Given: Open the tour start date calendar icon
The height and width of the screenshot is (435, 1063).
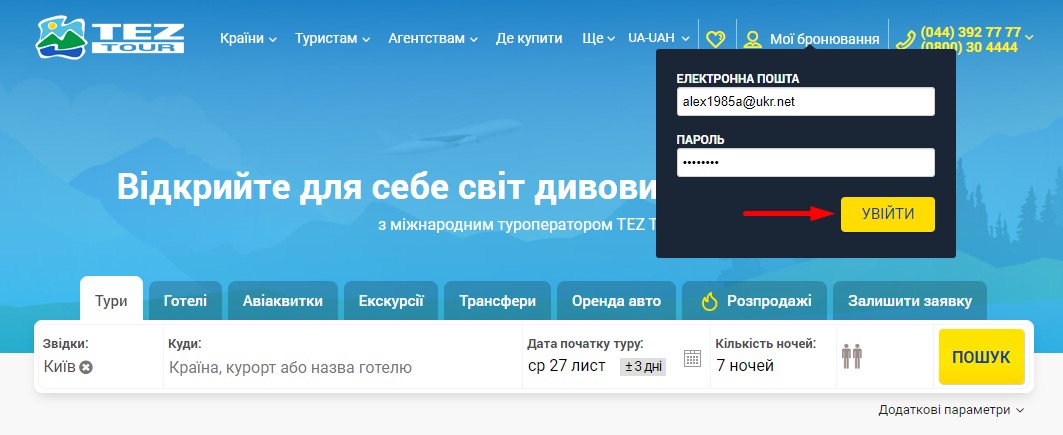Looking at the screenshot, I should point(692,358).
